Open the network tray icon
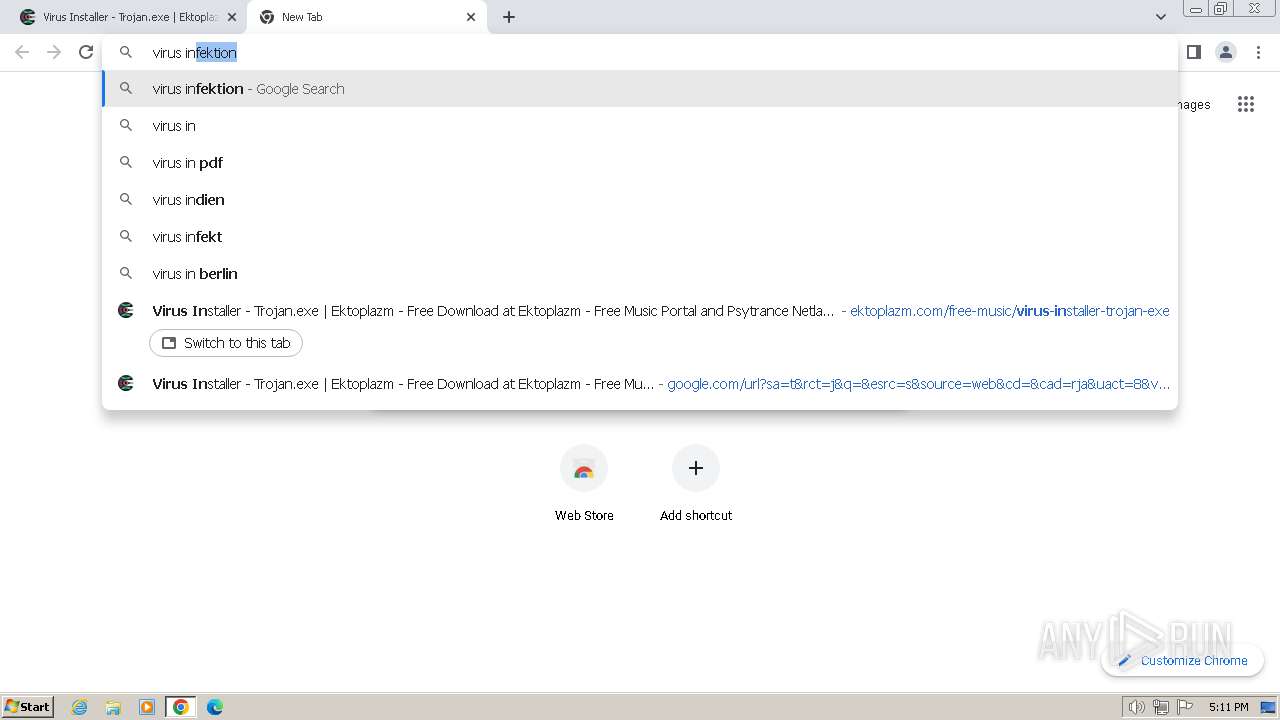The width and height of the screenshot is (1280, 720). 1161,707
